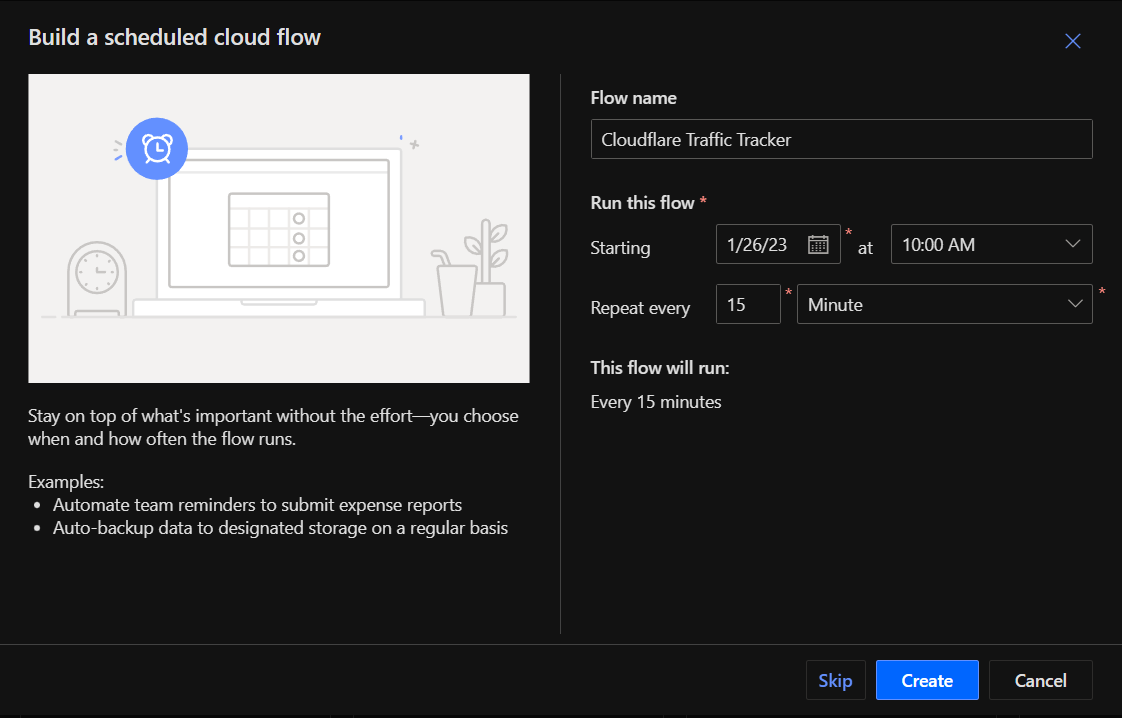Click the 'Automate team reminders' example bullet
The height and width of the screenshot is (718, 1122).
[x=257, y=504]
